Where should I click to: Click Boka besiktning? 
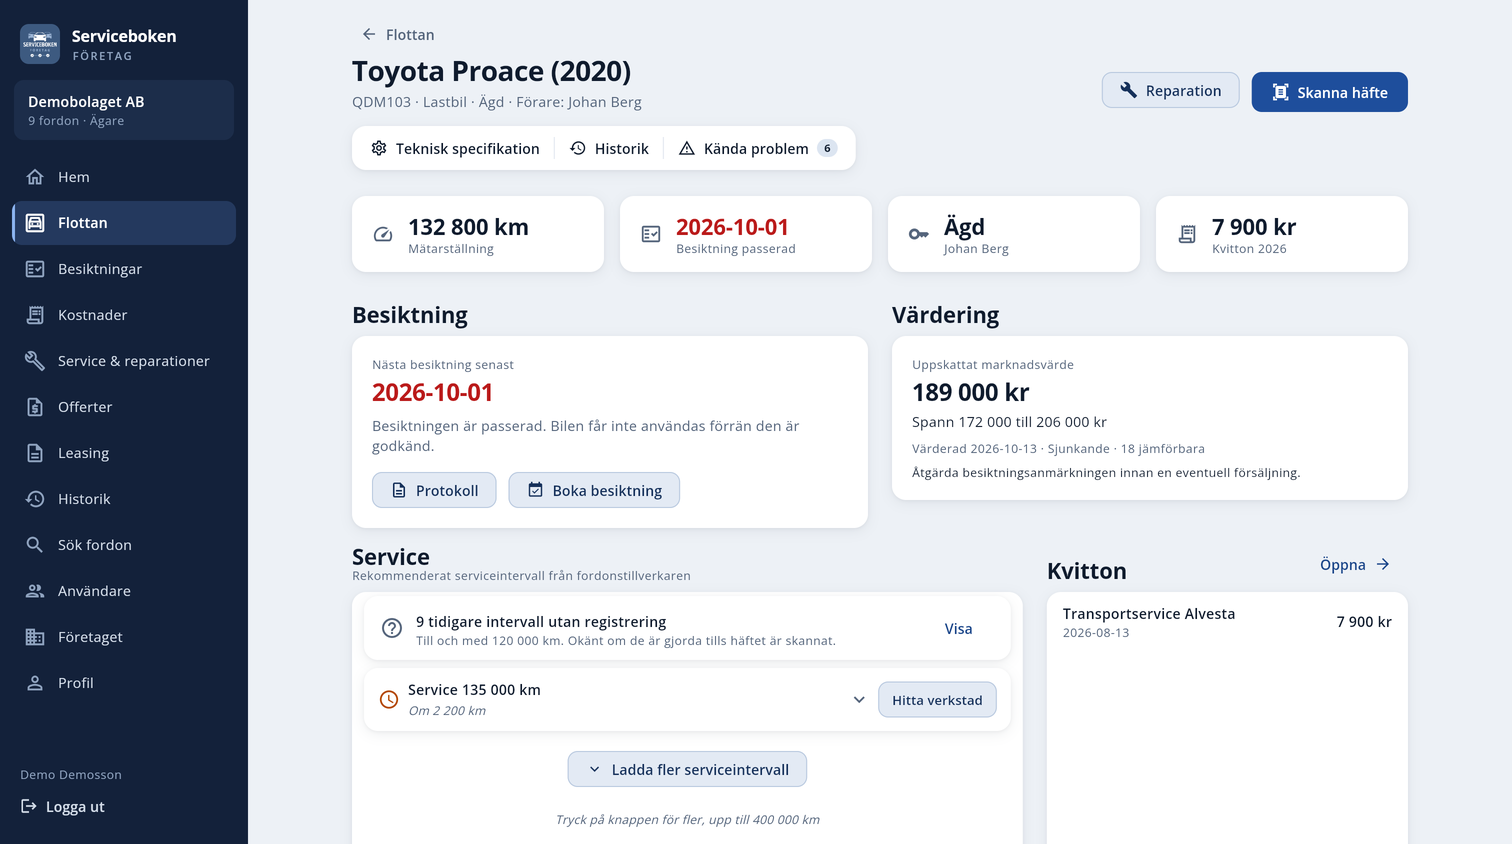(x=594, y=490)
